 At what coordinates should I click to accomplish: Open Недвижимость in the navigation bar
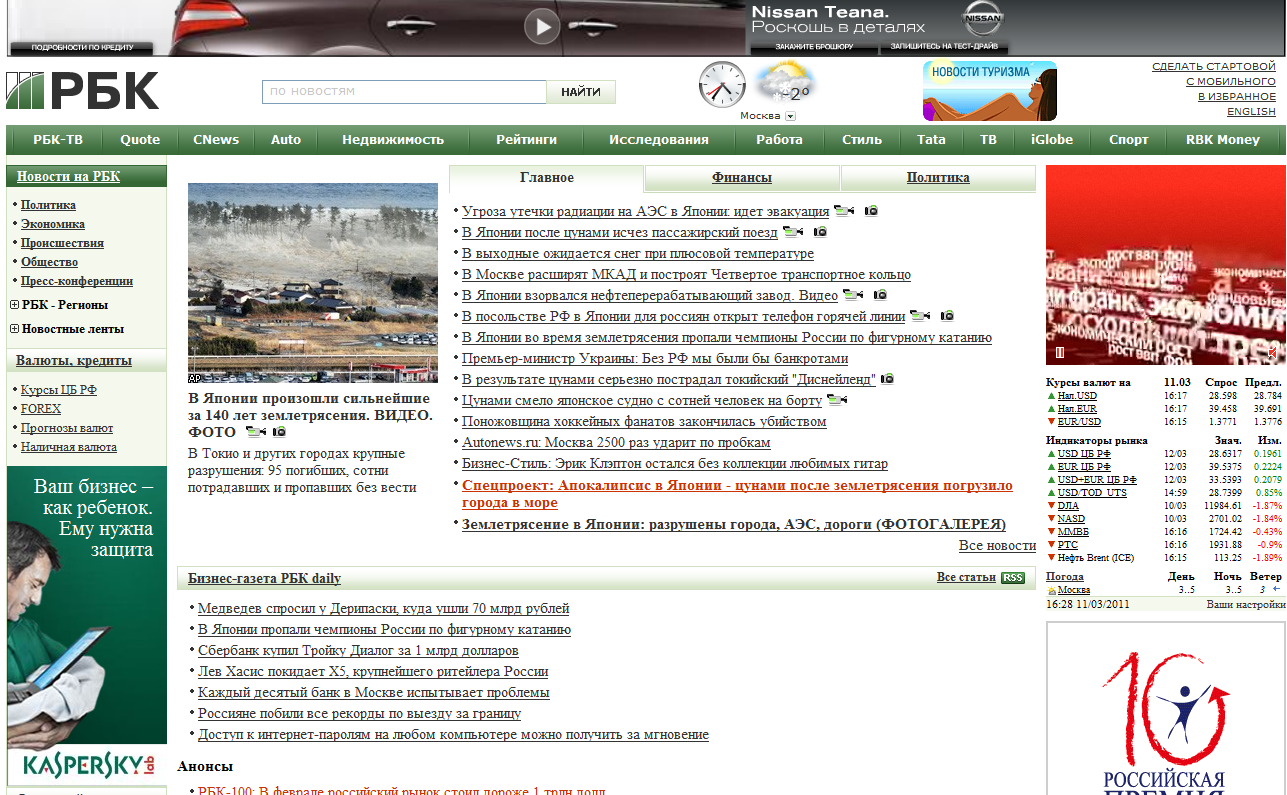click(x=393, y=140)
